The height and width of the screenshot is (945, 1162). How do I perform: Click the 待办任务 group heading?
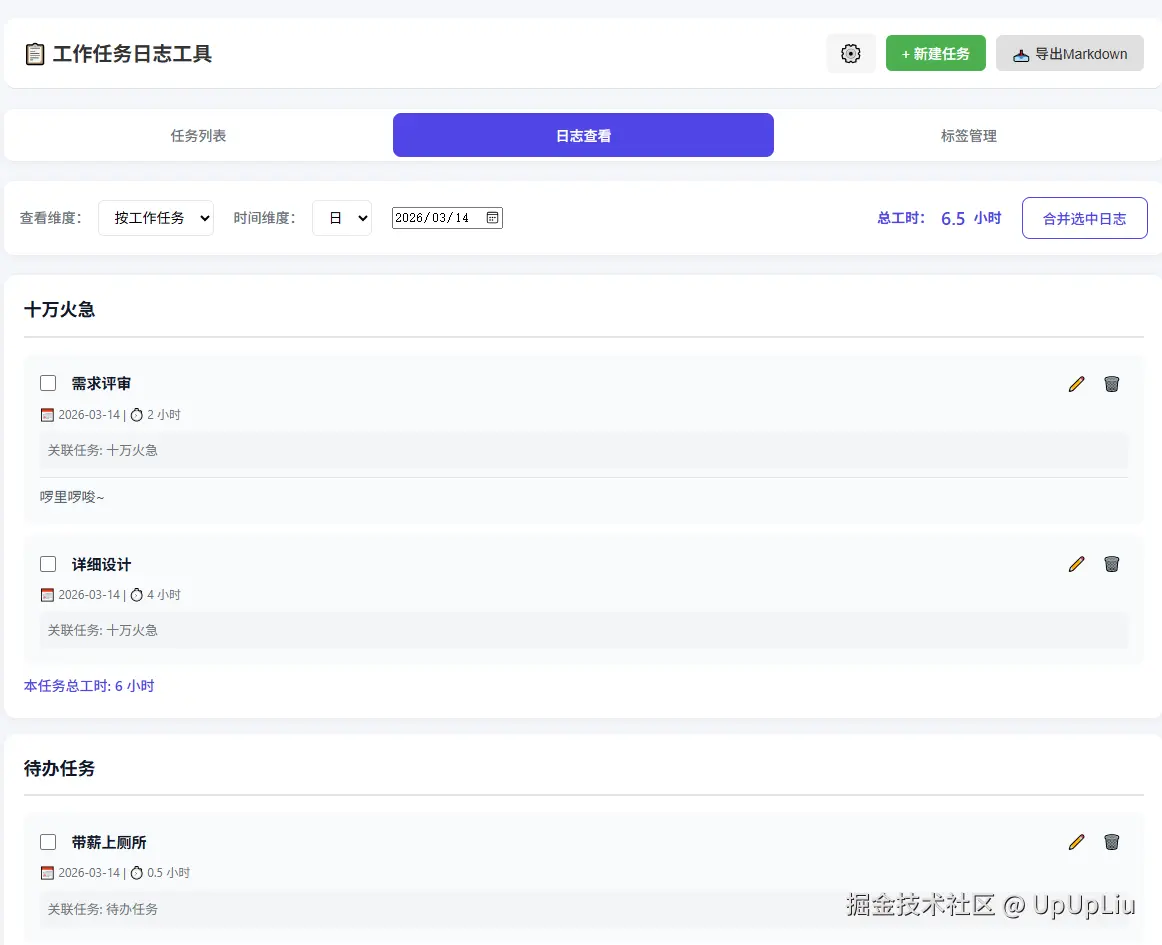[59, 769]
